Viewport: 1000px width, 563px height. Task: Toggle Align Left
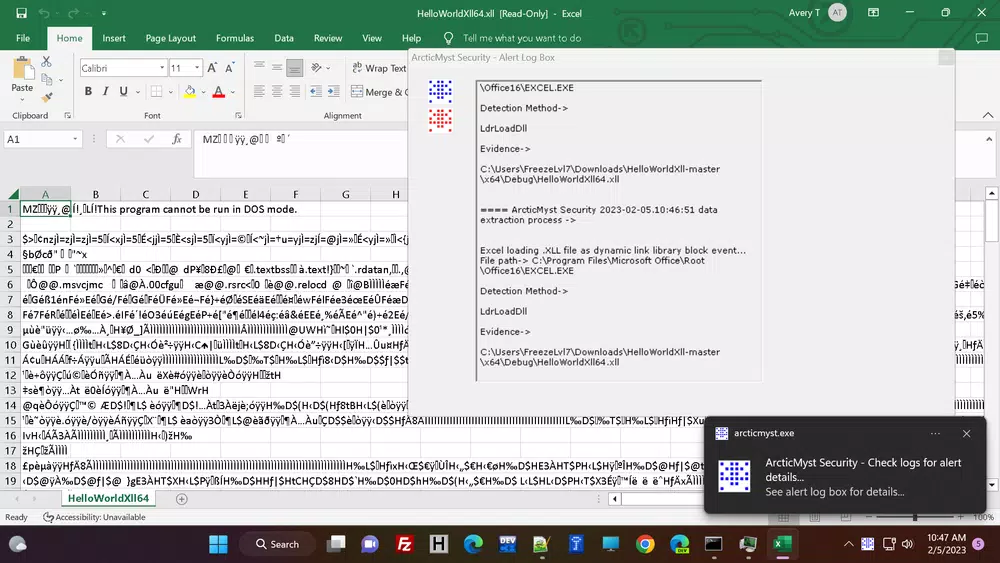tap(259, 91)
